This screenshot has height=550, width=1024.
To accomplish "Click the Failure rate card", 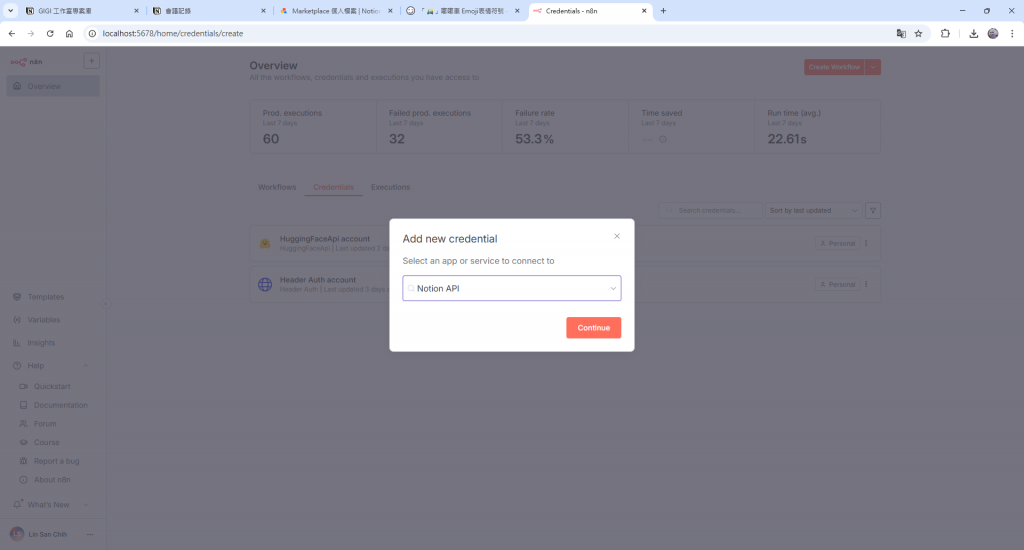I will (x=566, y=127).
